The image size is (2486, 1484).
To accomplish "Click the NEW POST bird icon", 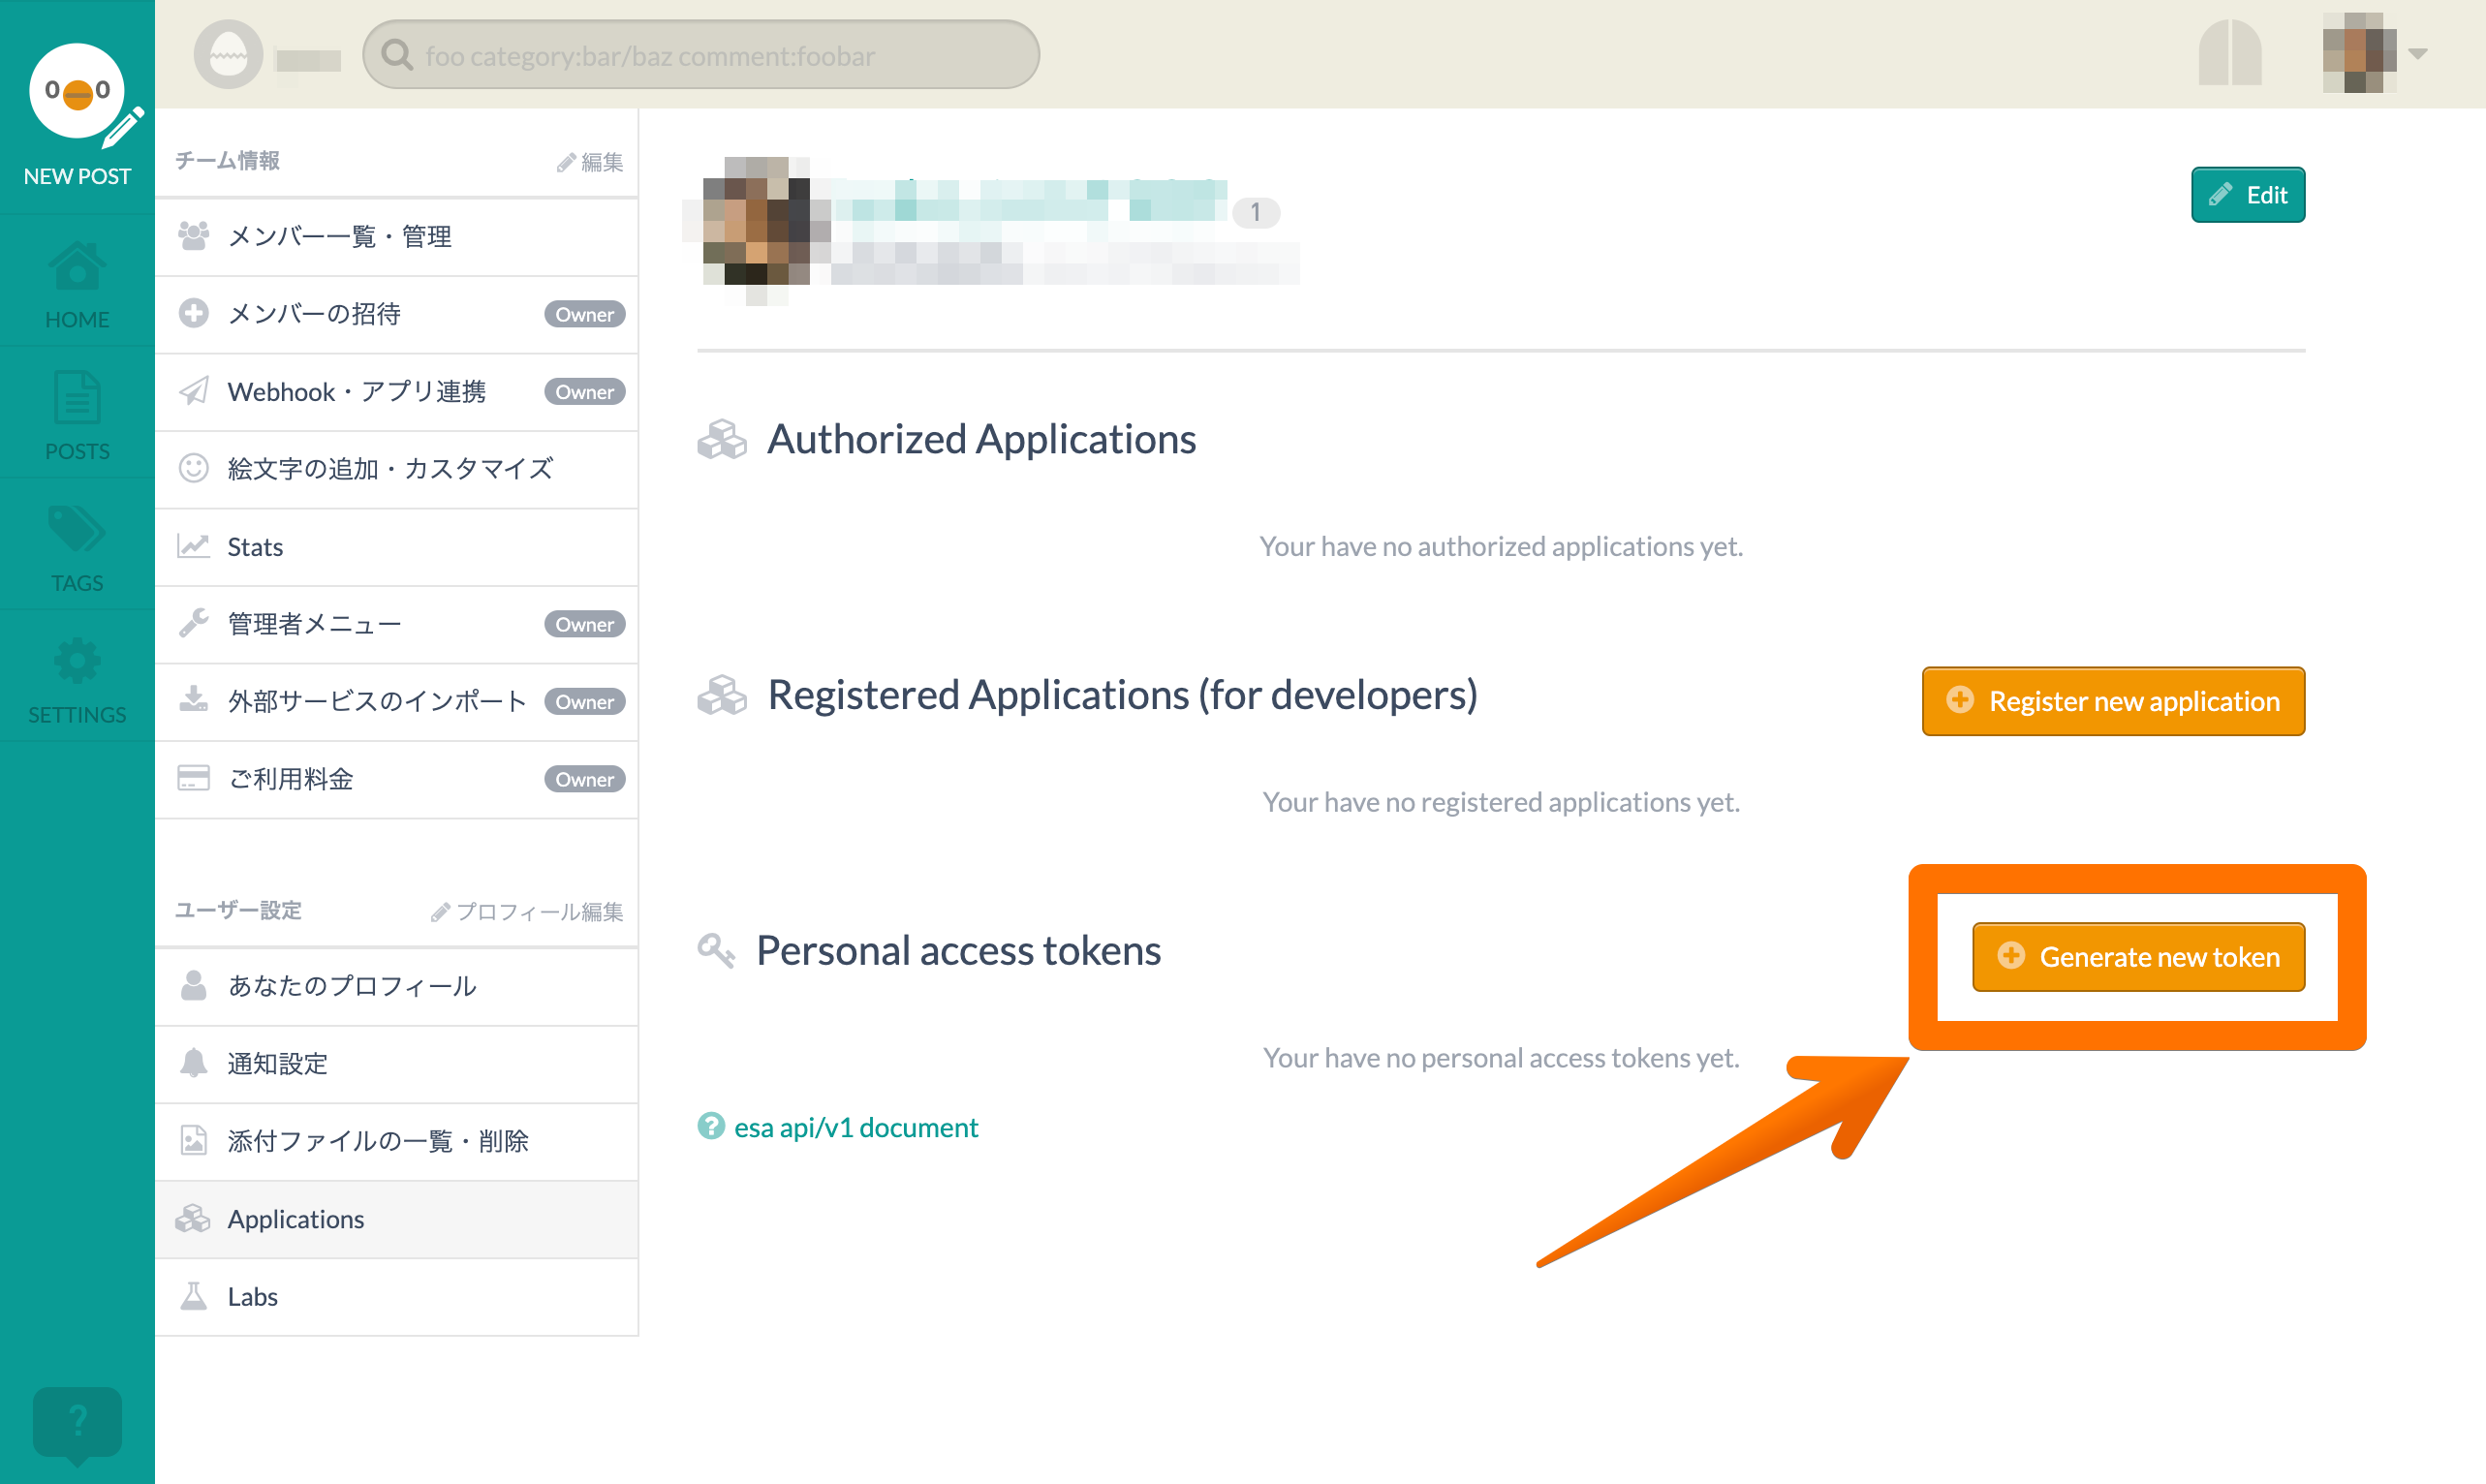I will [x=77, y=92].
